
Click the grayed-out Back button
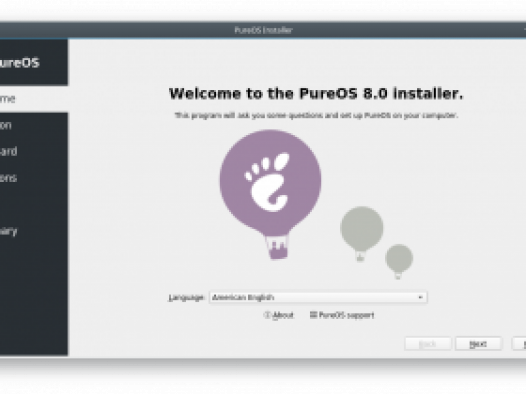[428, 344]
